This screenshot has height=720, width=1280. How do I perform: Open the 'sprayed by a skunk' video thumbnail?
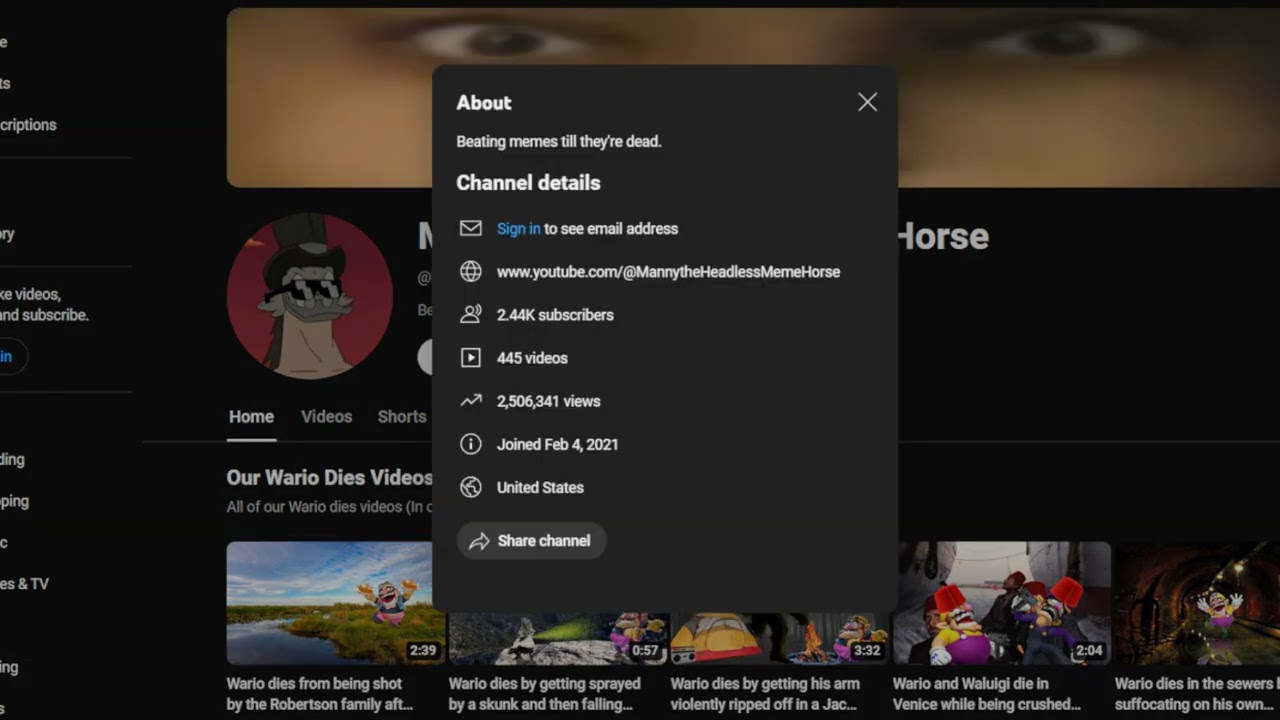[x=558, y=638]
